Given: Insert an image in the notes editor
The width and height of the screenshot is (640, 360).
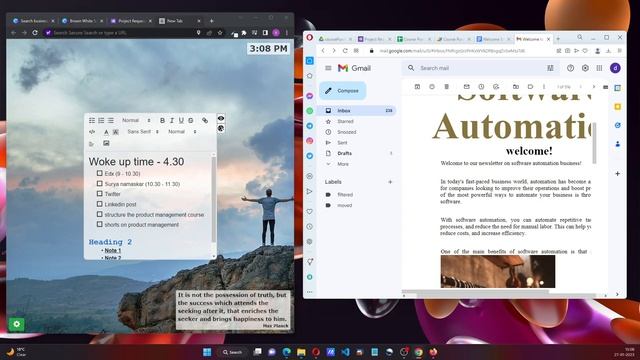Looking at the screenshot, I should pos(106,143).
